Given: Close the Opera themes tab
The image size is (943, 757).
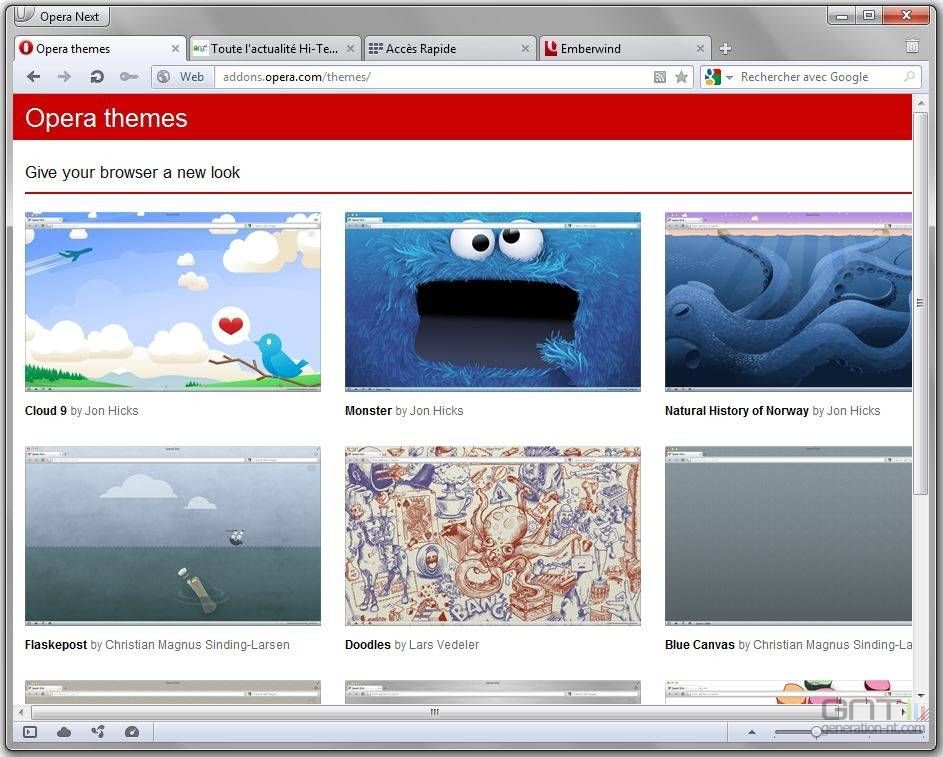Looking at the screenshot, I should [x=175, y=49].
